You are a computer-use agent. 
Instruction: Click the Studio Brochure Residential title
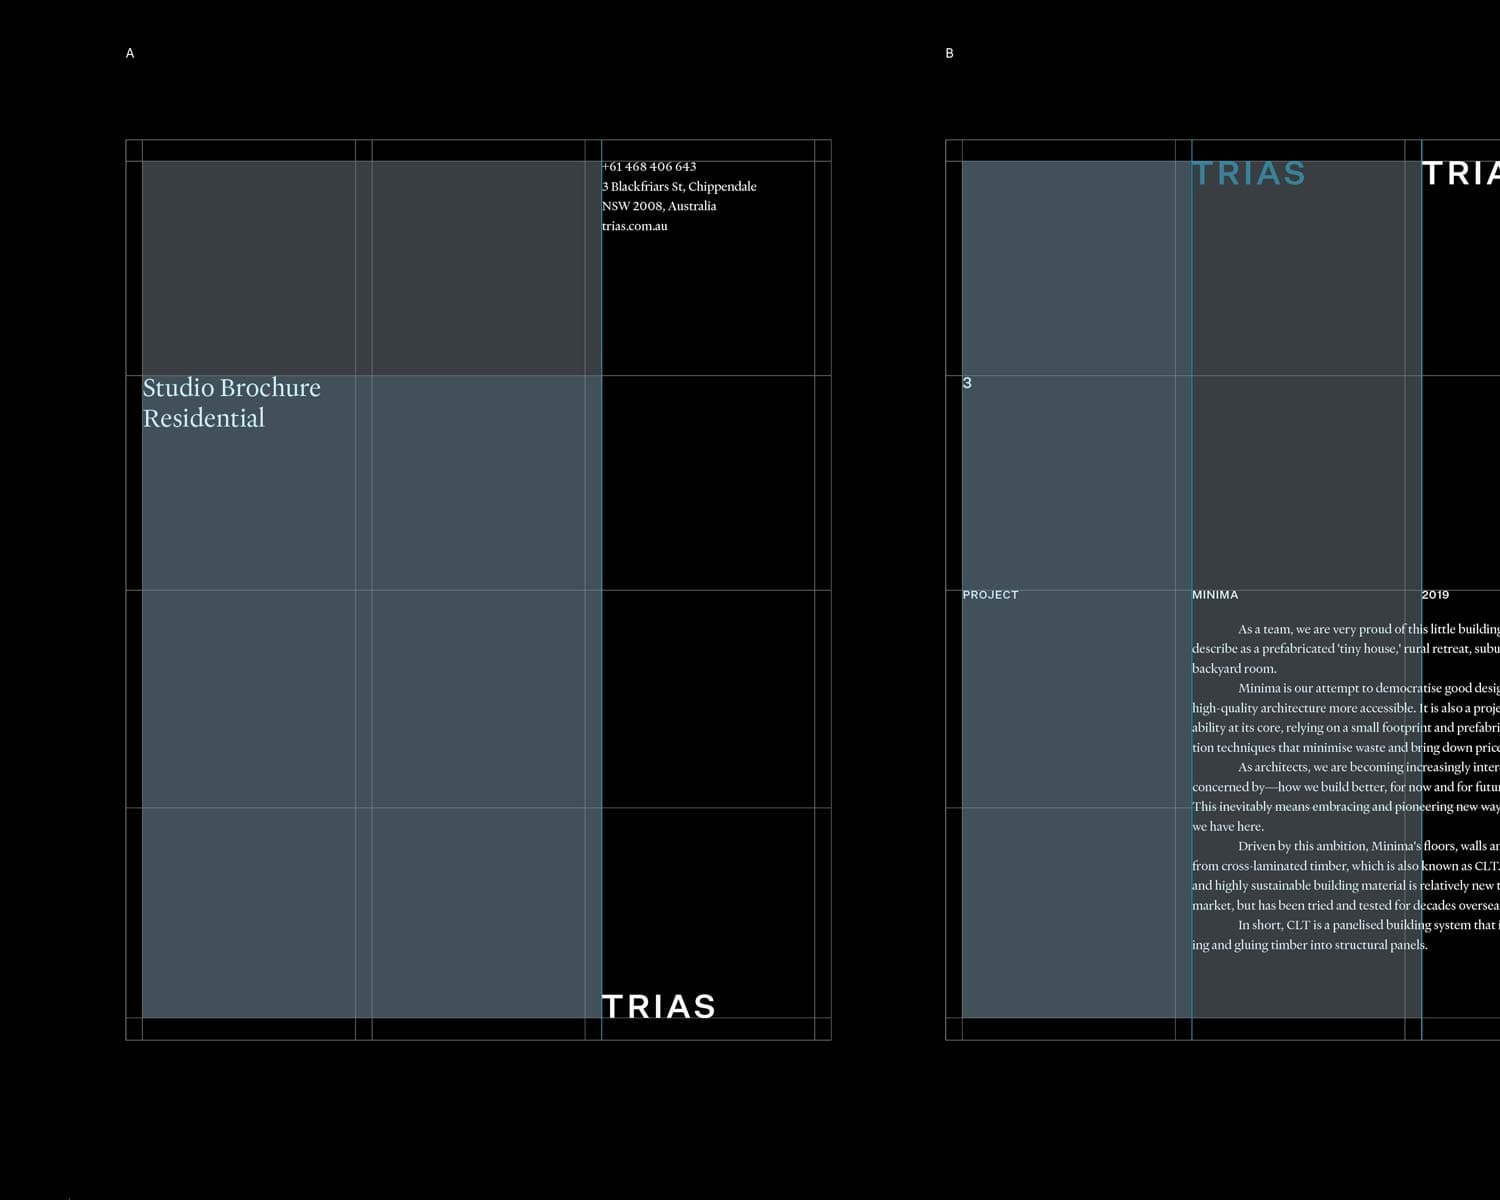pos(231,402)
